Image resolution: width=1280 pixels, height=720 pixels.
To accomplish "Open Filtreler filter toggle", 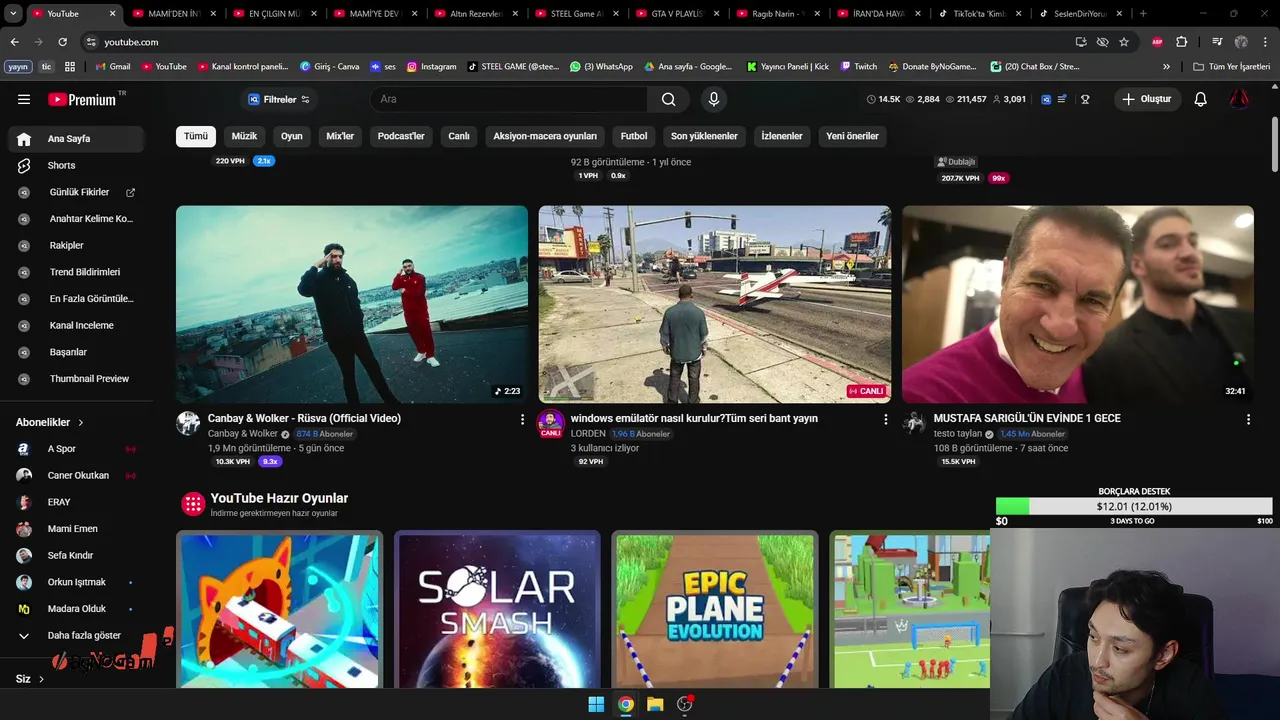I will (x=279, y=99).
